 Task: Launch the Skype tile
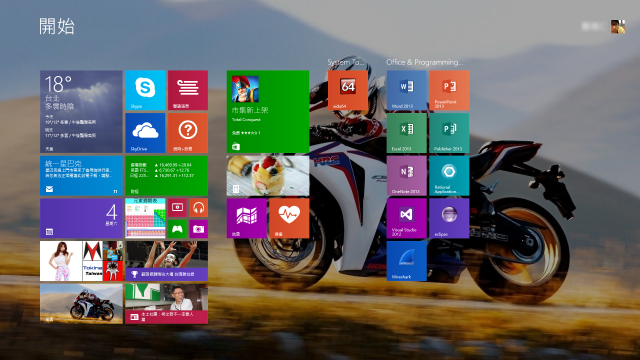coord(145,90)
